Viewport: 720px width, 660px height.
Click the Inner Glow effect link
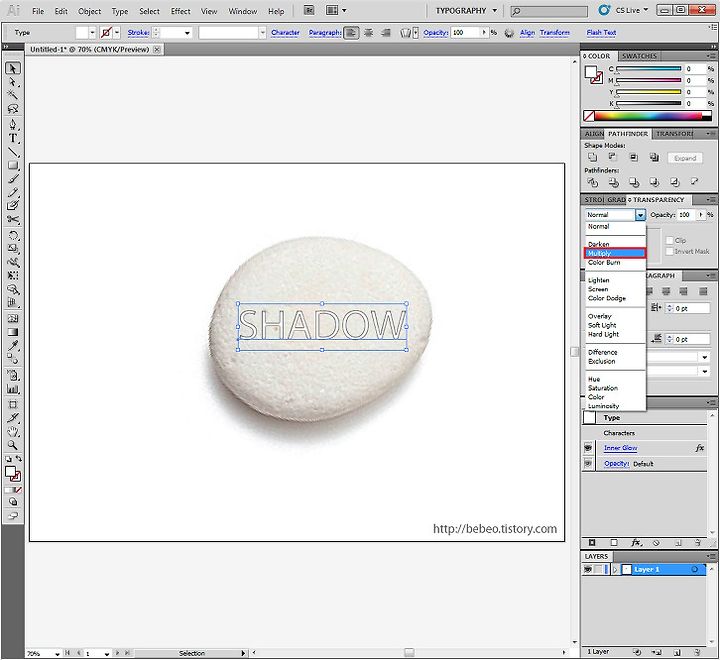[620, 448]
